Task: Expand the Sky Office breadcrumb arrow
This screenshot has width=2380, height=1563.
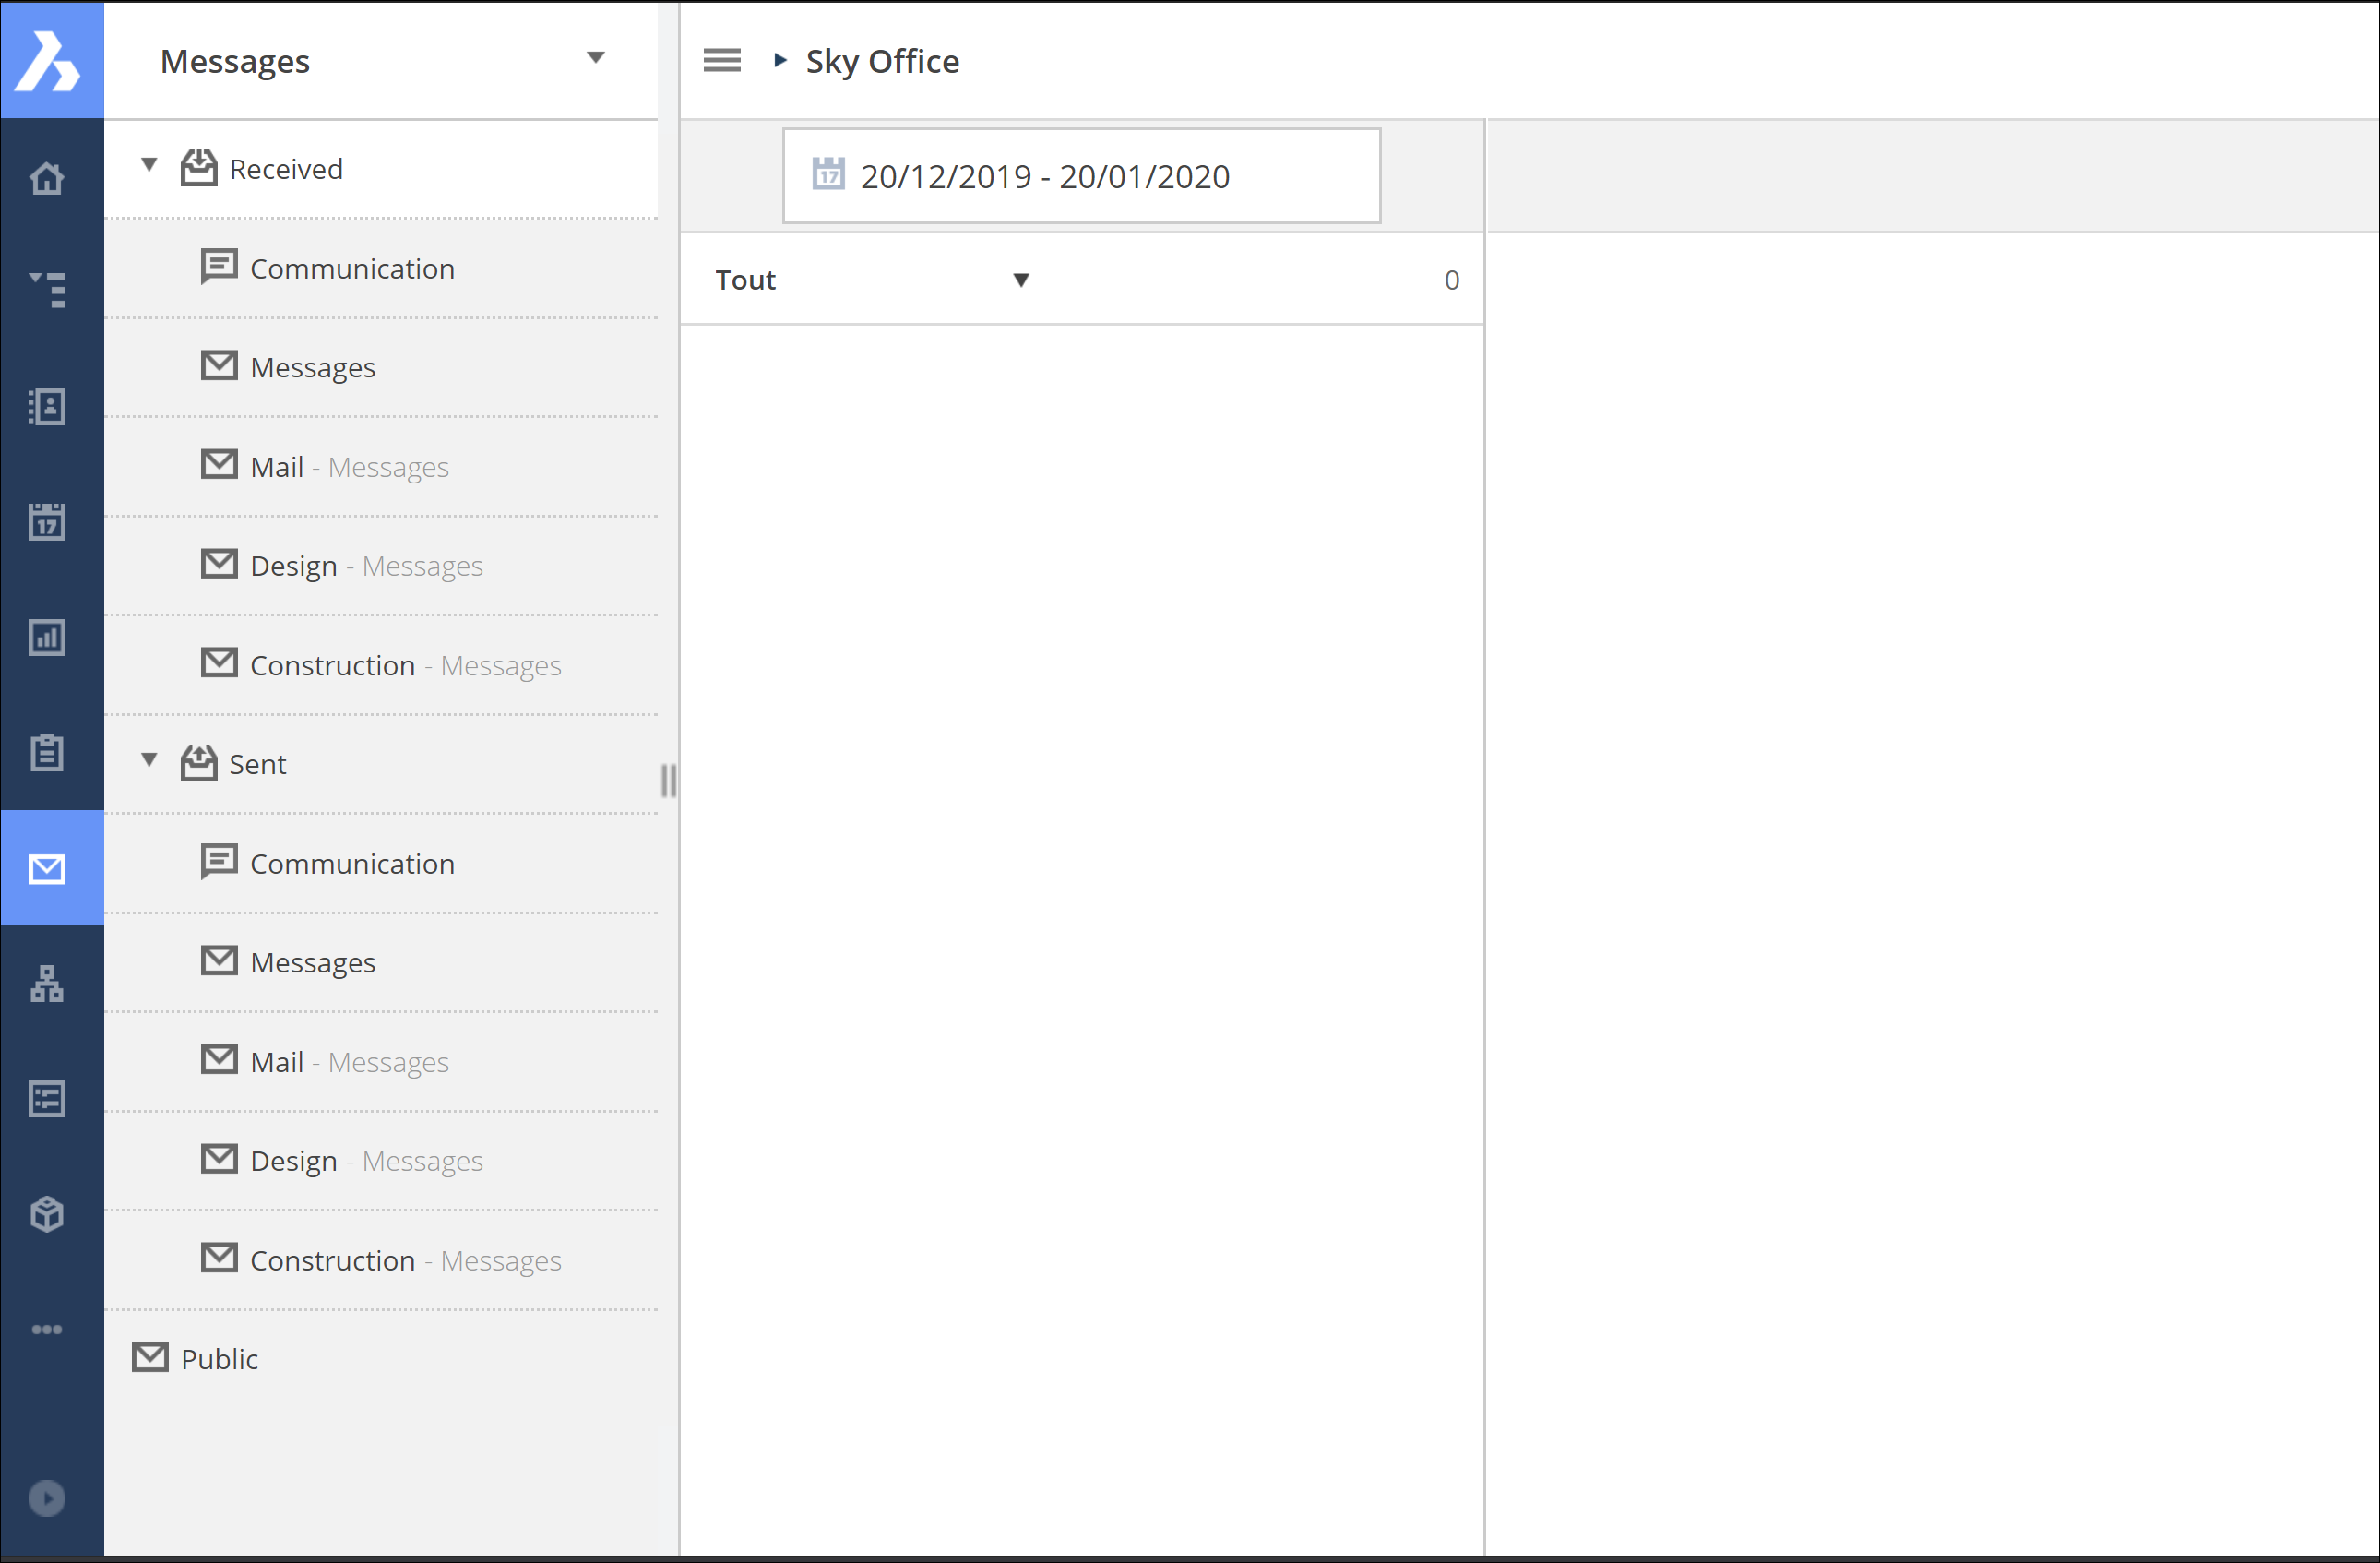Action: (x=780, y=60)
